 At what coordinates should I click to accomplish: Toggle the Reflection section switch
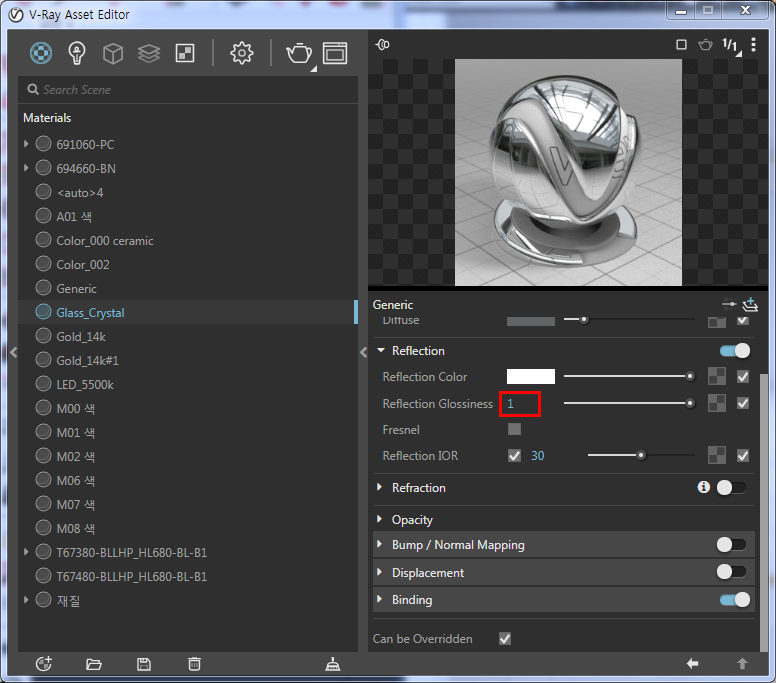tap(735, 351)
